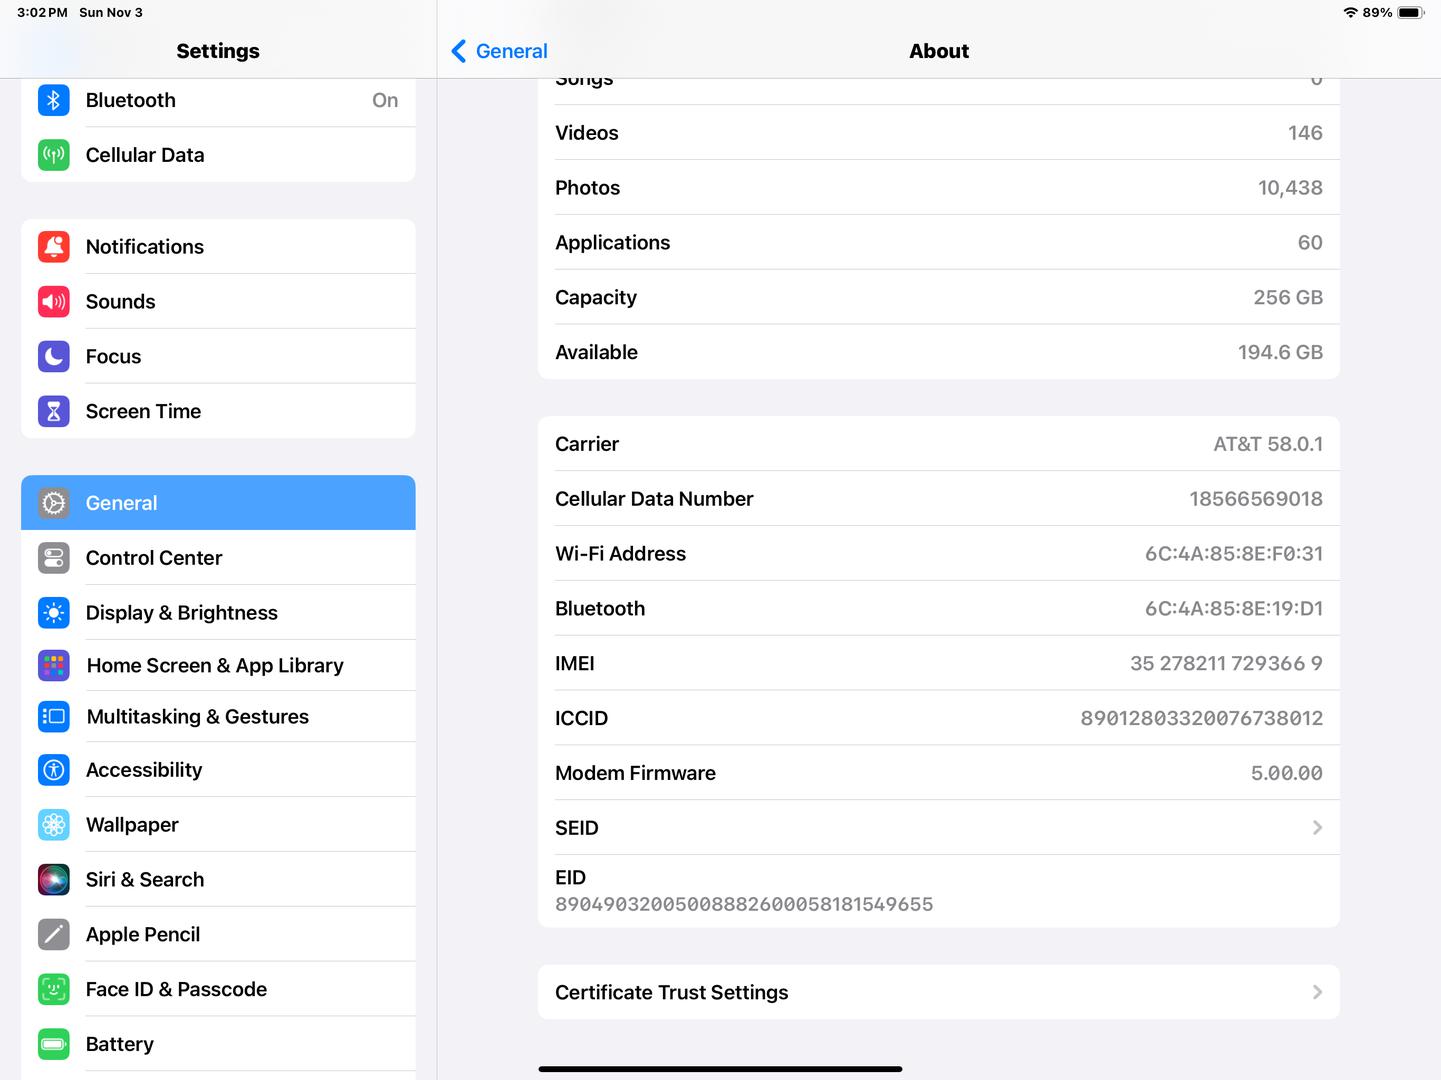
Task: Tap the red Notifications bell icon
Action: point(54,247)
